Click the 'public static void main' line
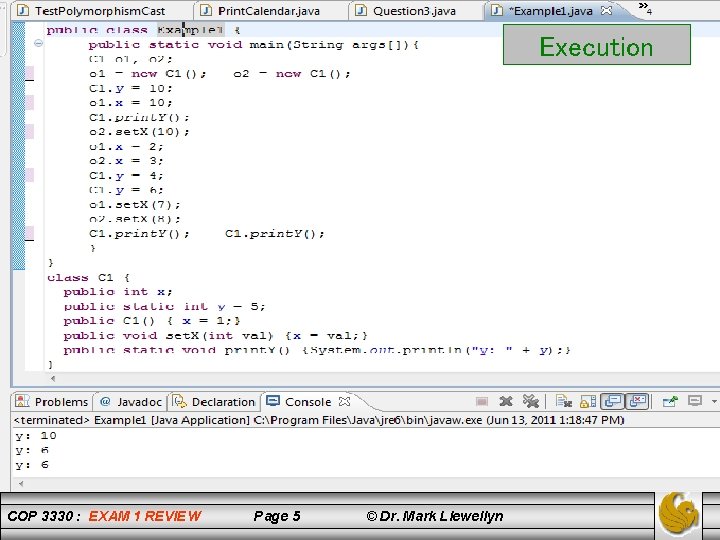 coord(254,45)
